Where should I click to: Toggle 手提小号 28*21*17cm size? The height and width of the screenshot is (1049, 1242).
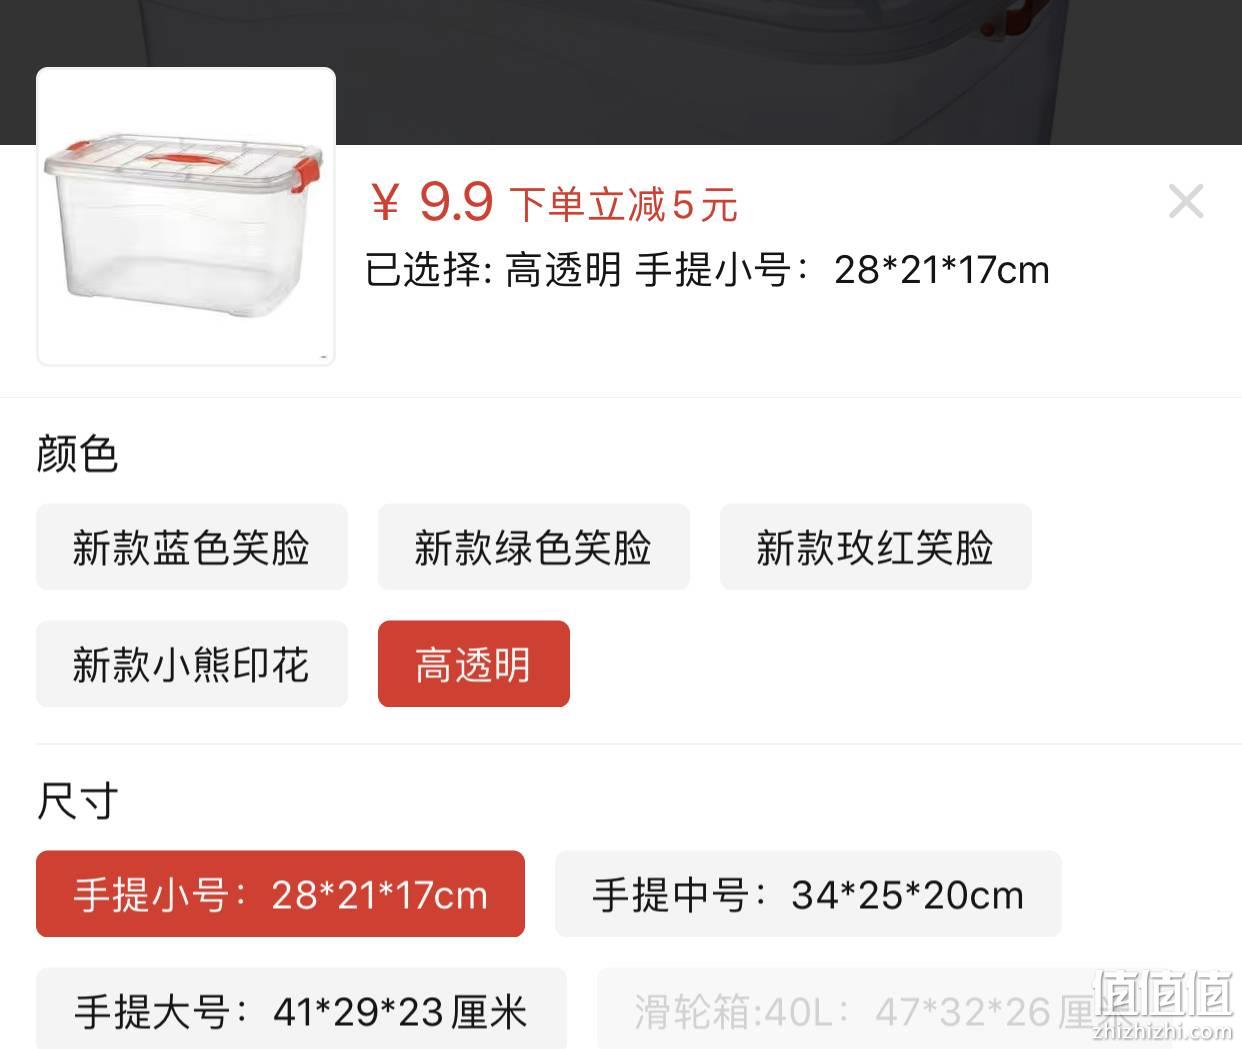[x=280, y=894]
